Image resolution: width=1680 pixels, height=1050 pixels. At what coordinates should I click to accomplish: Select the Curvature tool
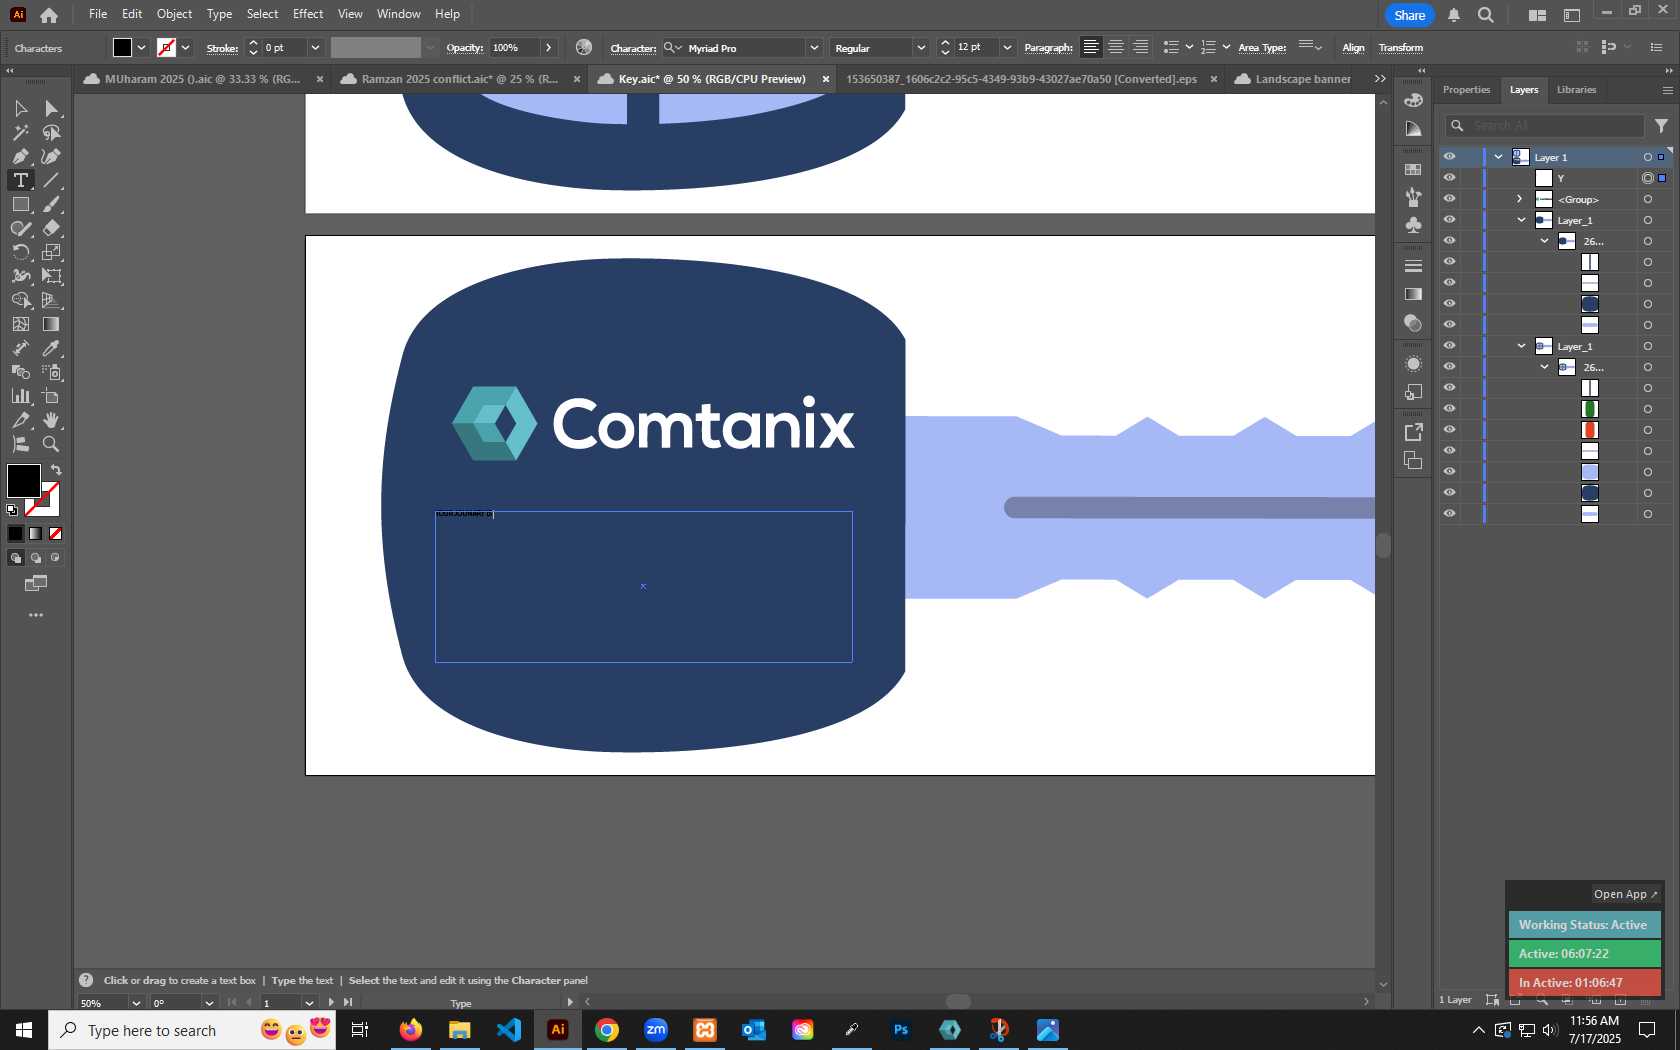[x=51, y=156]
